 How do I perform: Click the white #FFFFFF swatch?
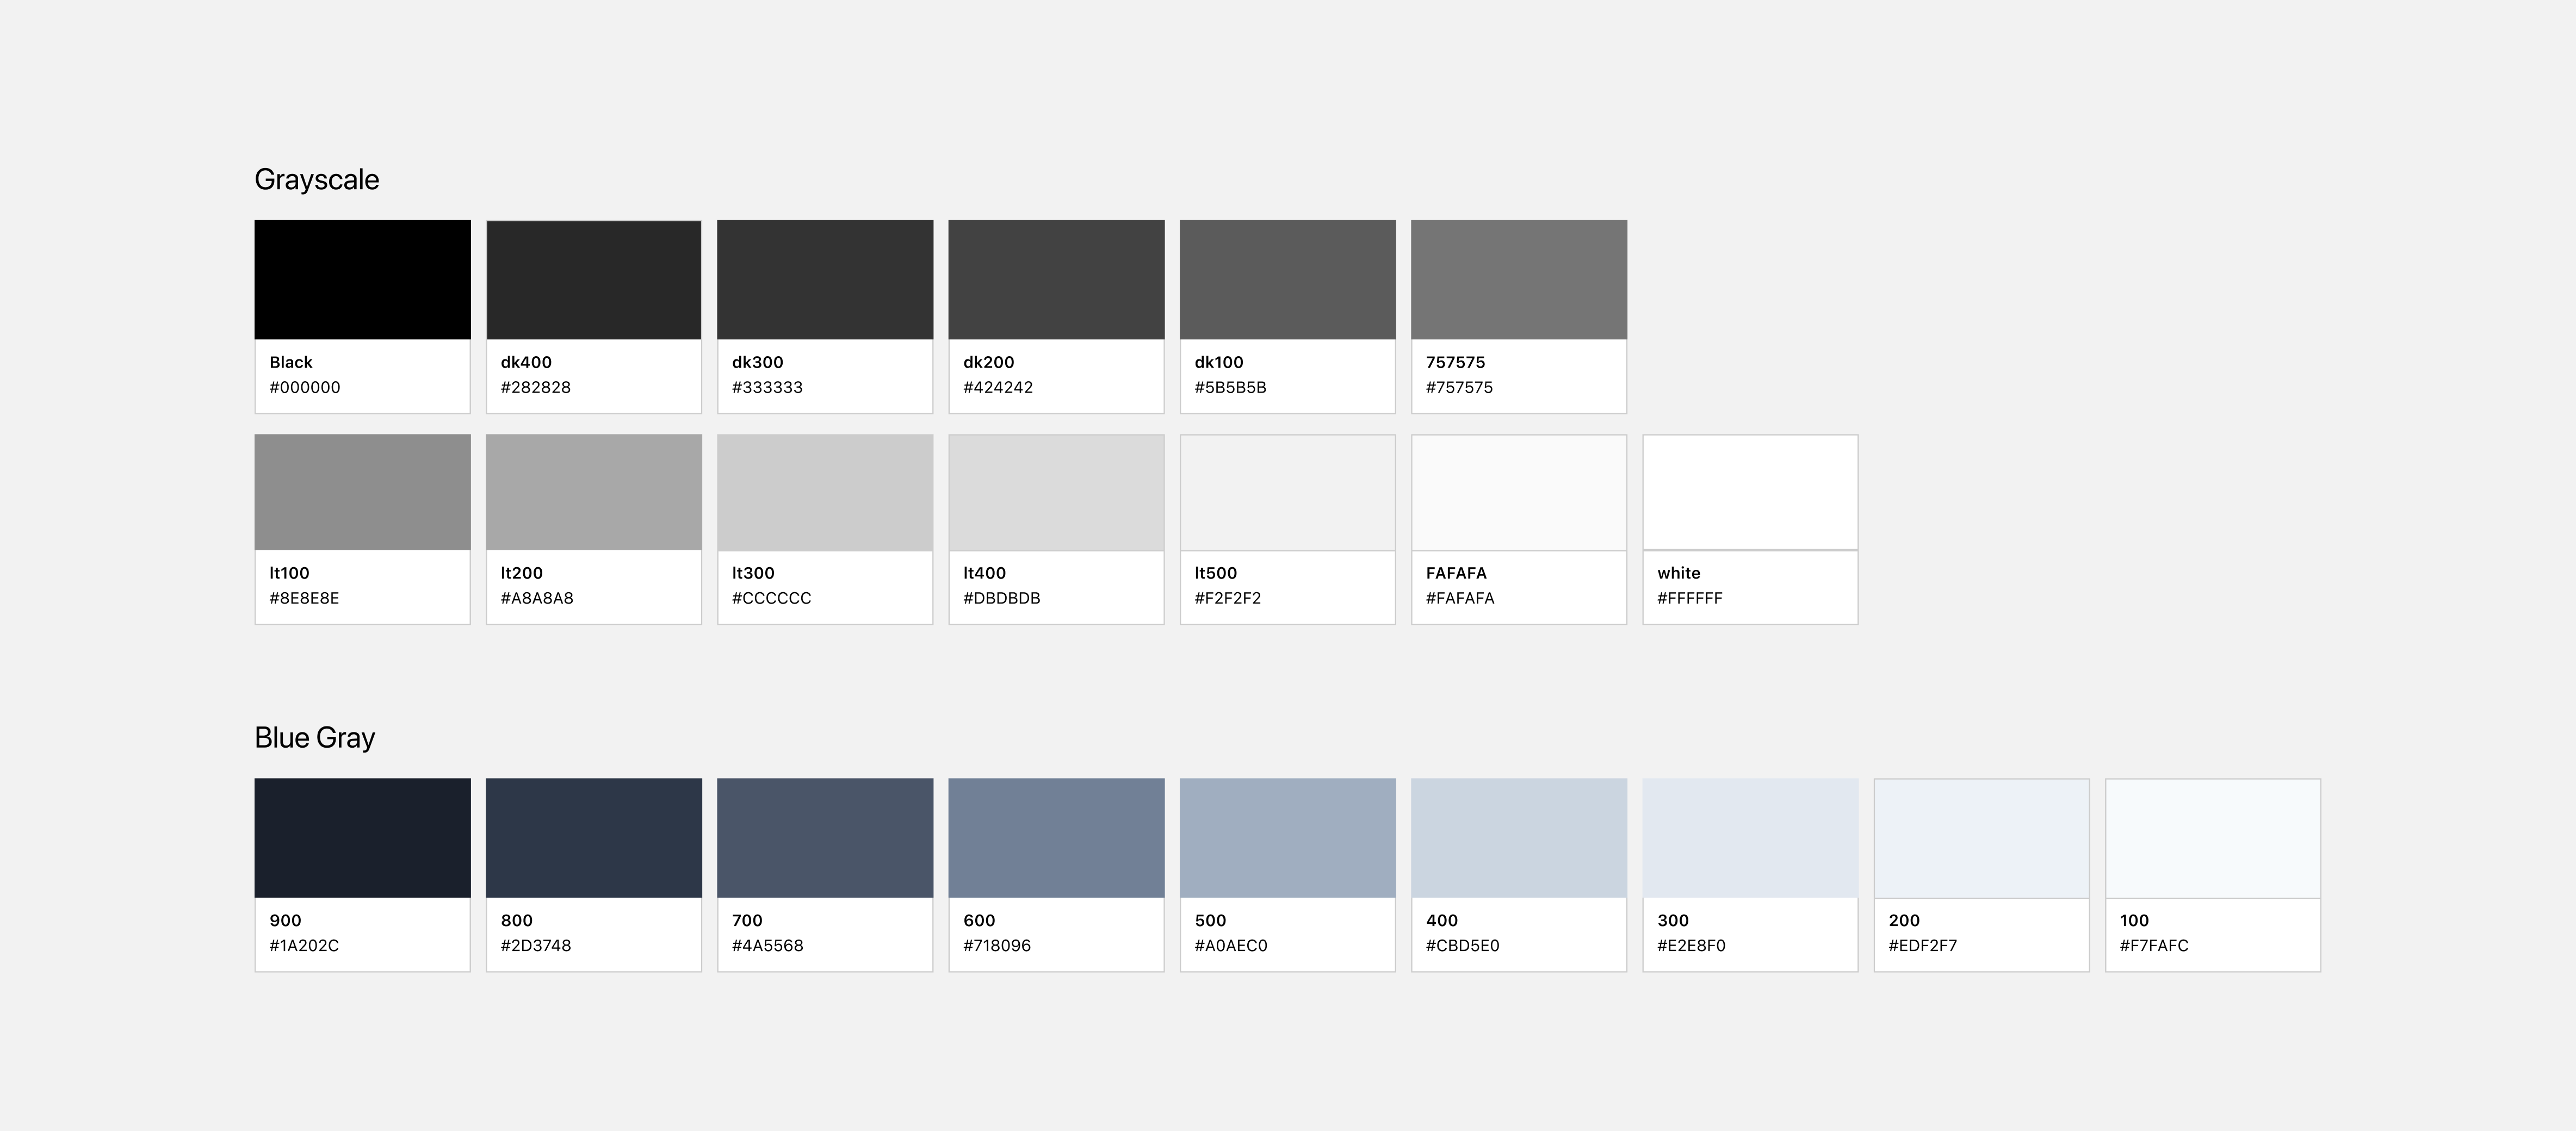(x=1750, y=492)
